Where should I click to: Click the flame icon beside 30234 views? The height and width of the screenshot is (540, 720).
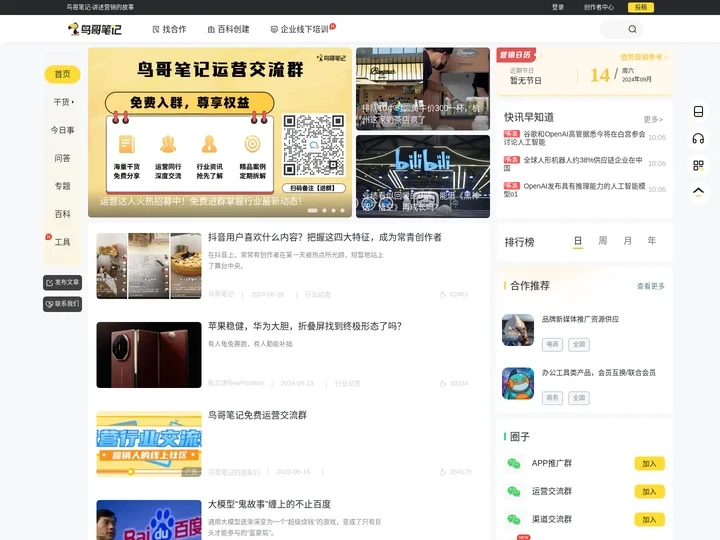click(443, 383)
